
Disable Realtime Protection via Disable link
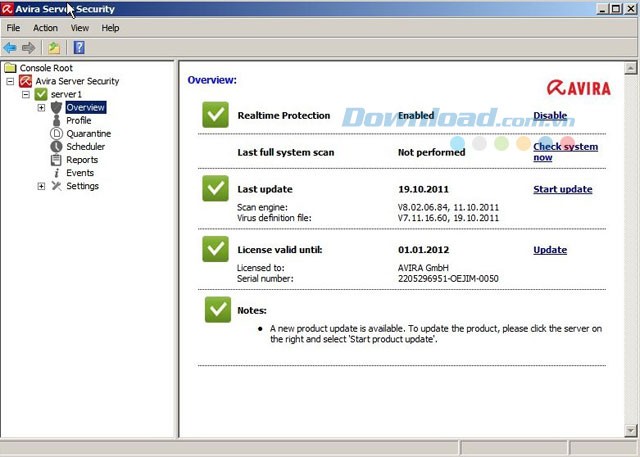tap(550, 115)
